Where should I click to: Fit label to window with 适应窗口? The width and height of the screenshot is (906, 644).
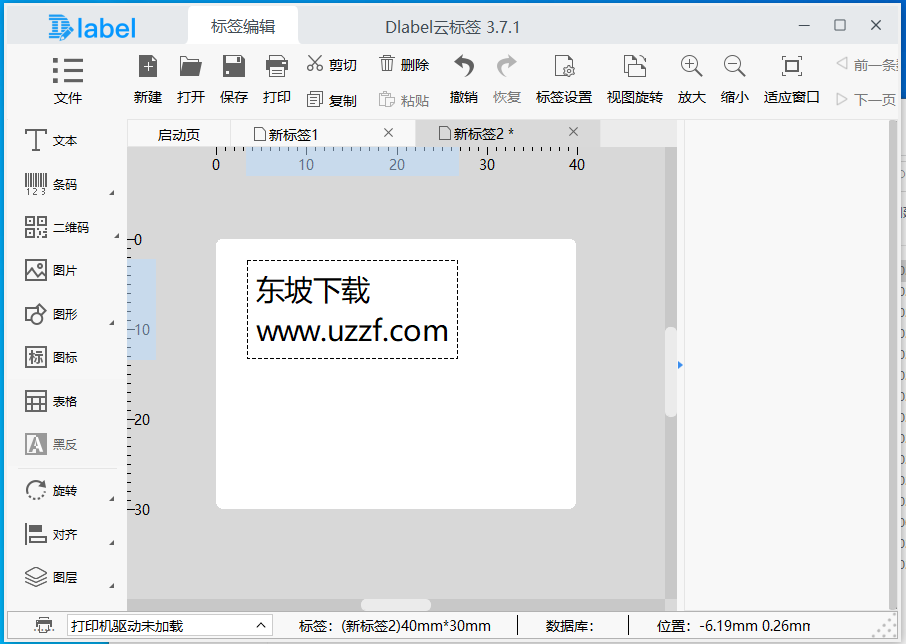792,79
